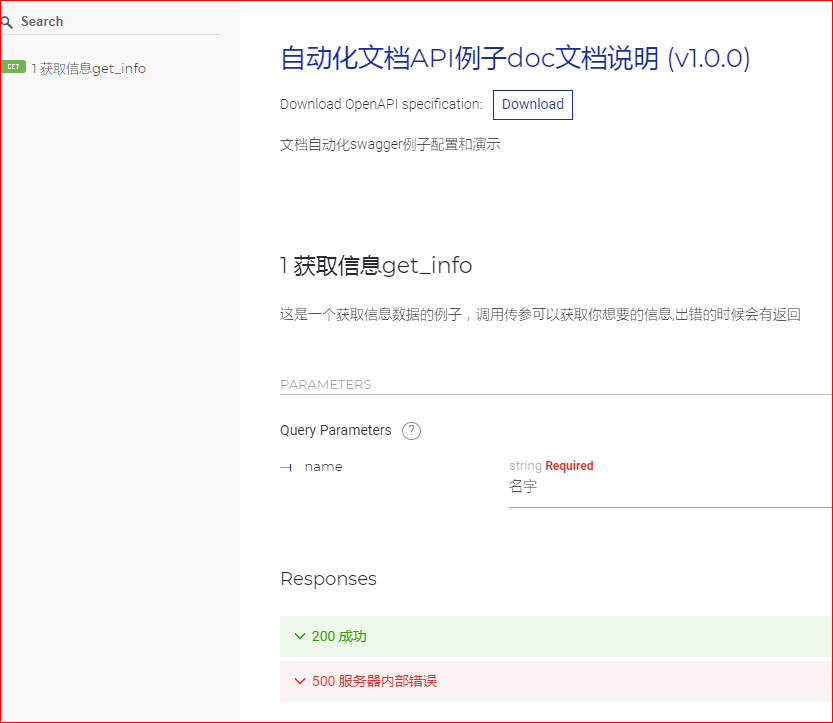Click the name parameter label
Screen dimensions: 833x723
click(323, 466)
